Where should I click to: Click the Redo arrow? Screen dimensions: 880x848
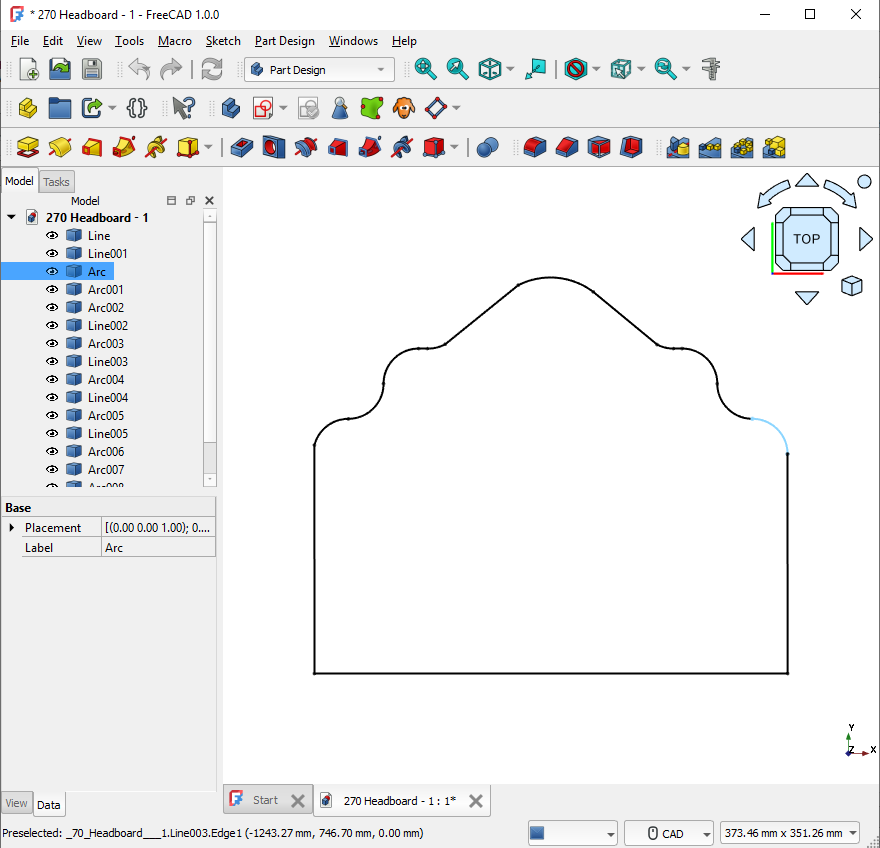click(171, 70)
